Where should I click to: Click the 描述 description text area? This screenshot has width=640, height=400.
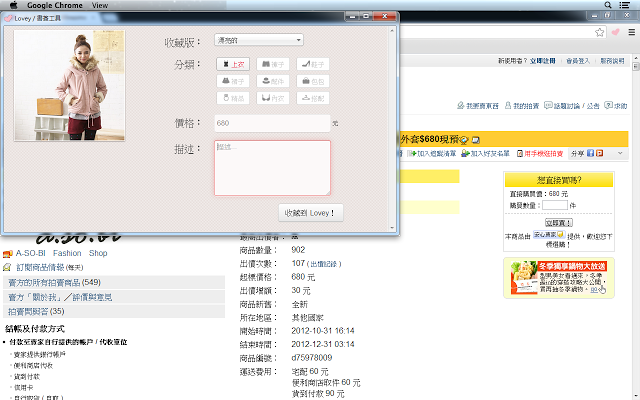pyautogui.click(x=272, y=167)
